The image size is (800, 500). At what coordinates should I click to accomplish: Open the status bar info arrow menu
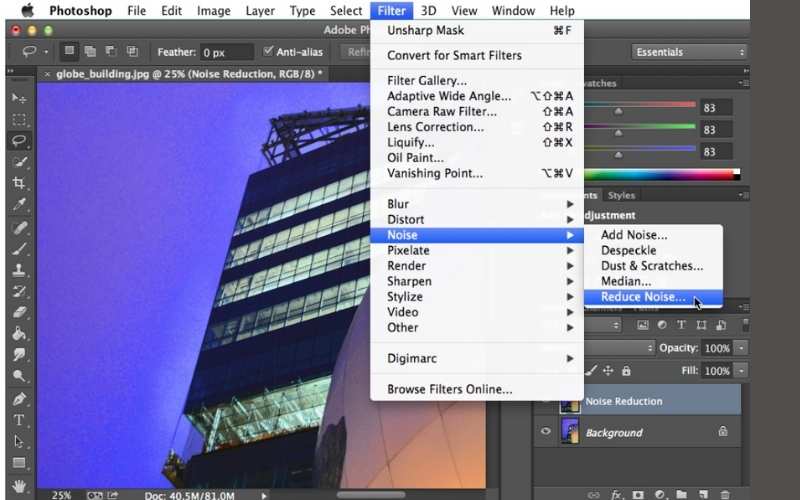pos(264,495)
